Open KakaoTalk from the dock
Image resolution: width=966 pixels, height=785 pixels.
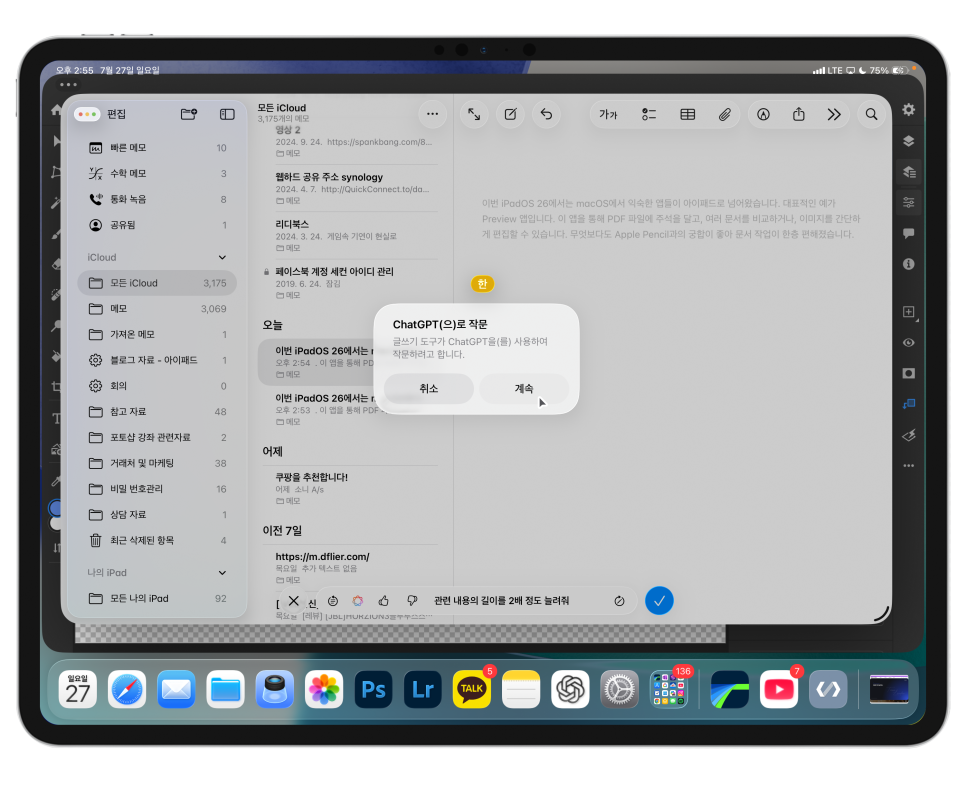(x=472, y=689)
